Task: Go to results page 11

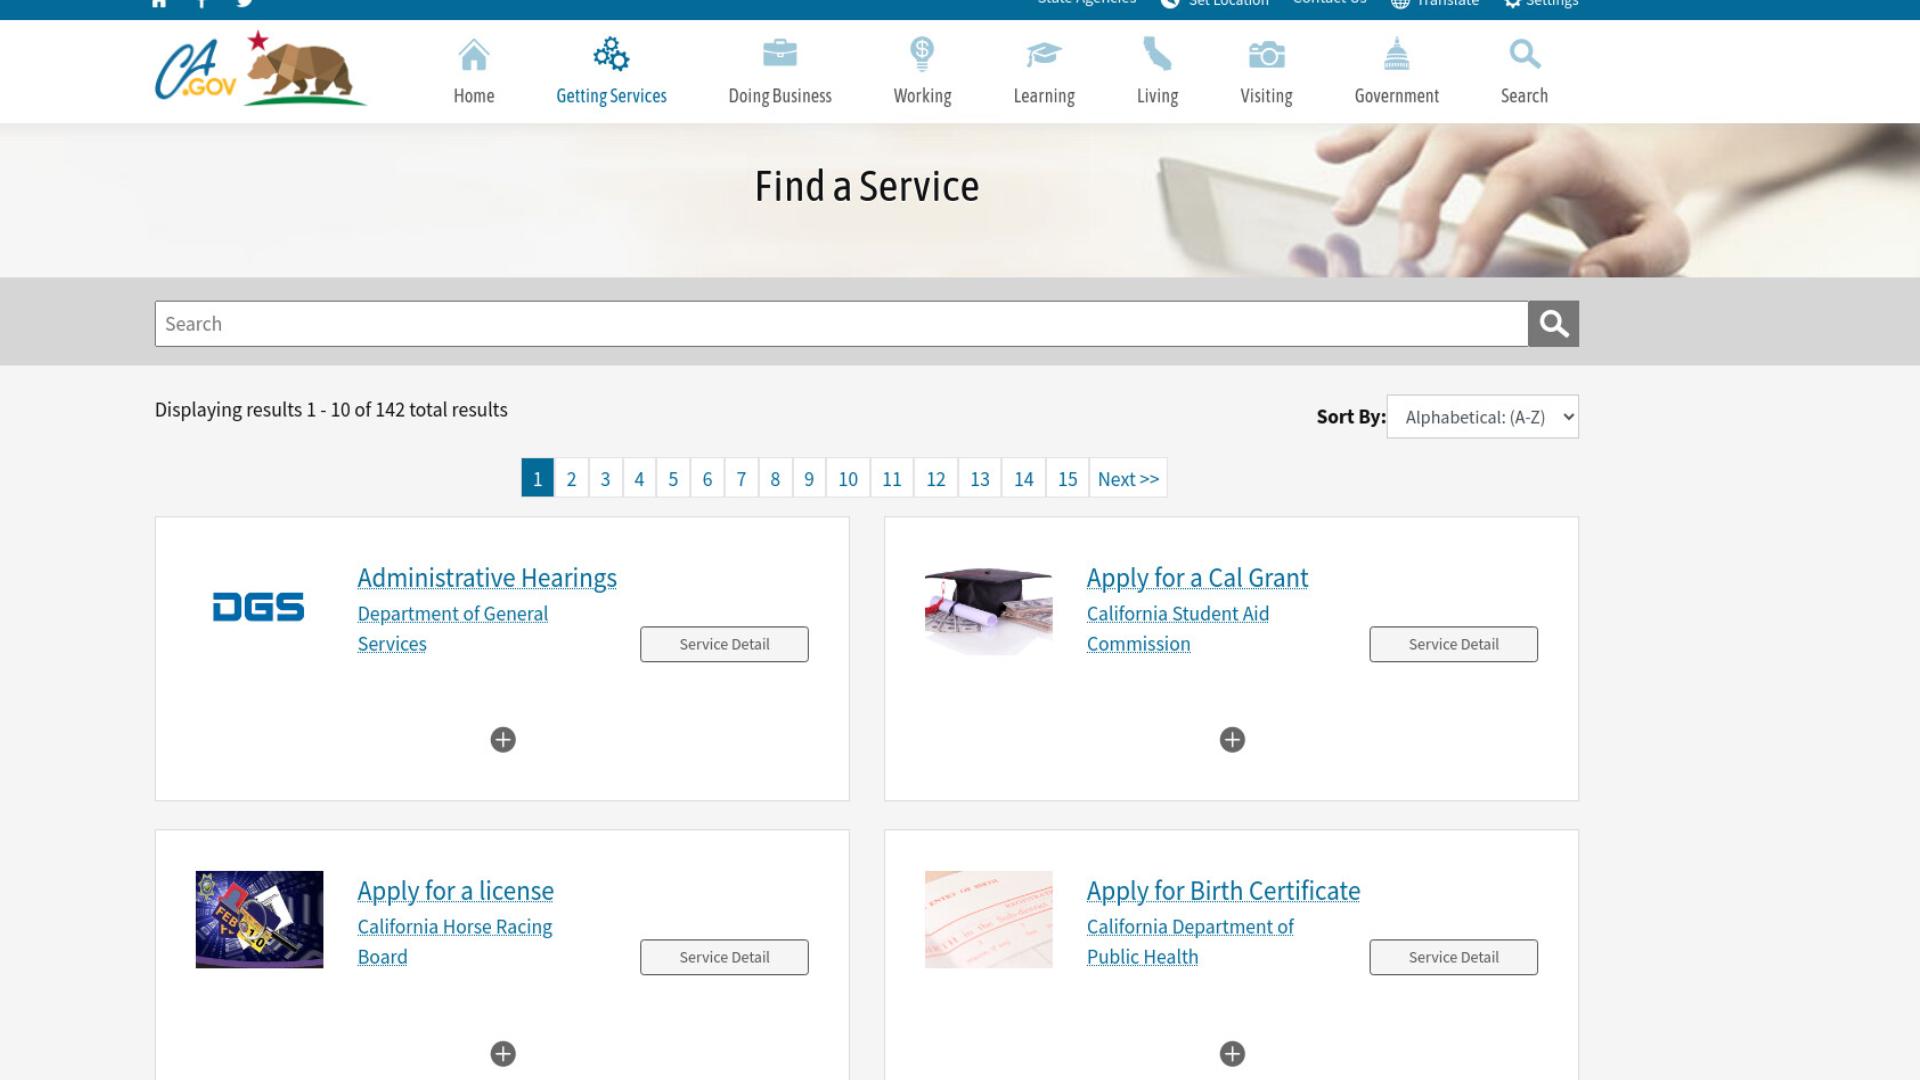Action: 892,479
